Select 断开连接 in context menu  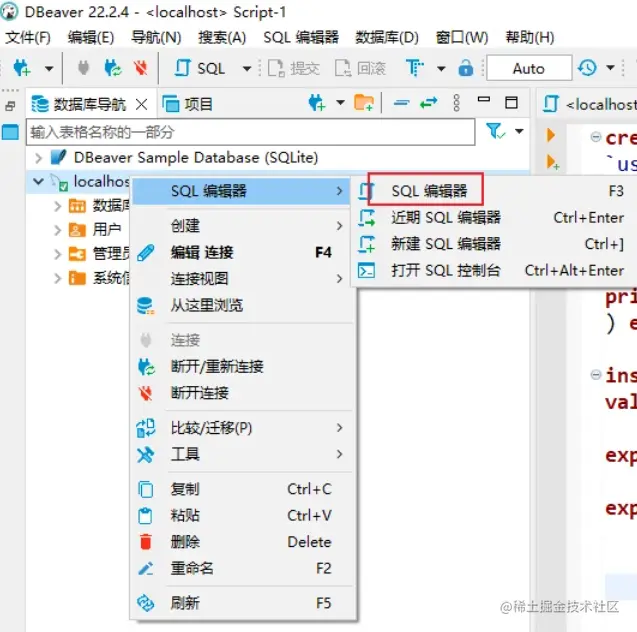click(x=243, y=393)
